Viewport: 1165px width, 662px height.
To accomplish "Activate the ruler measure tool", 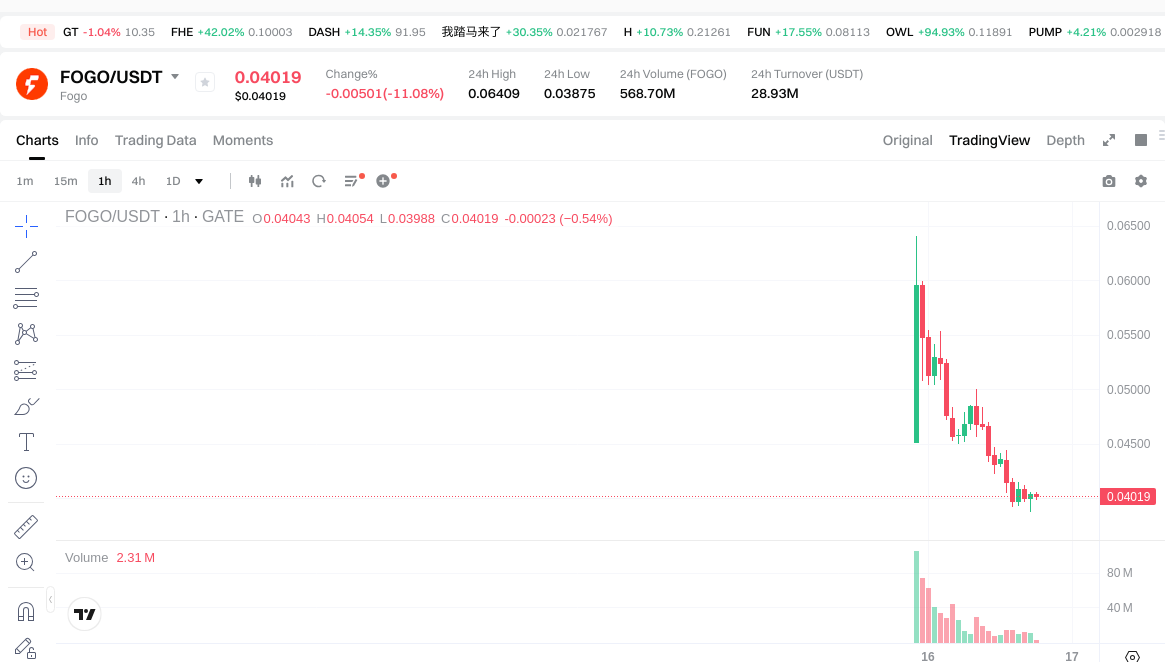I will coord(25,525).
